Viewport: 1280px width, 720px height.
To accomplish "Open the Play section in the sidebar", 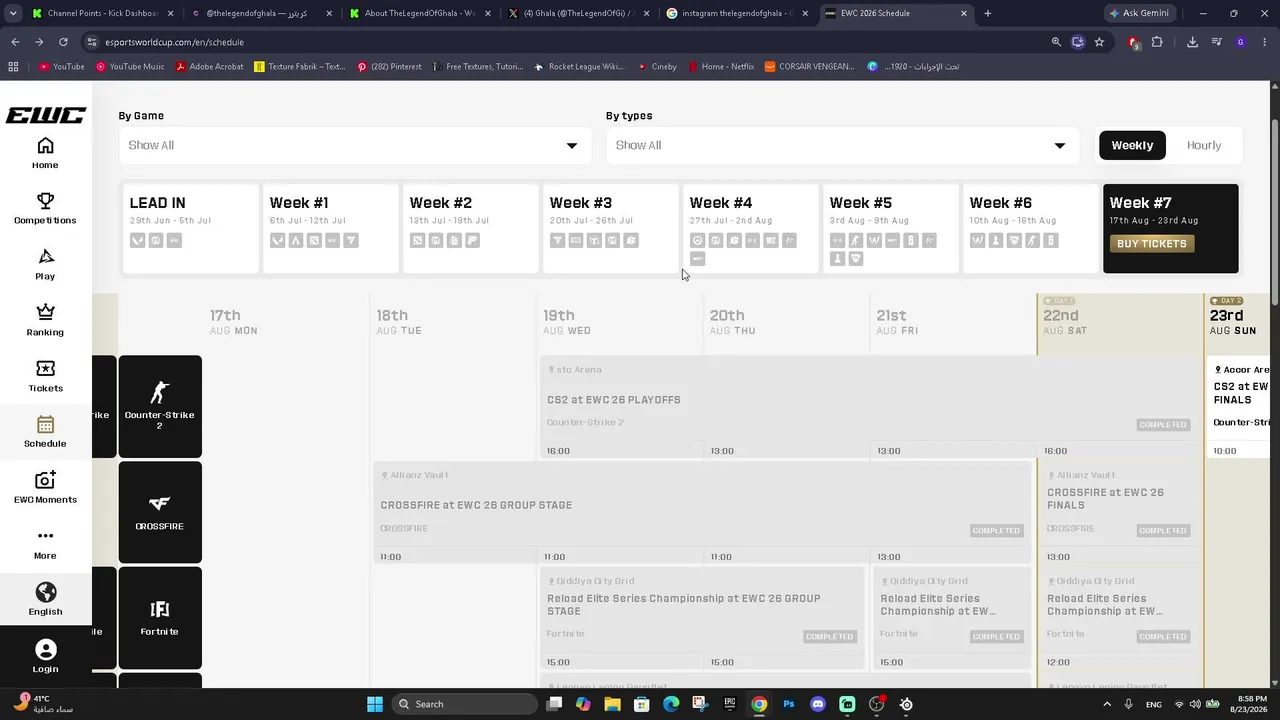I will (x=45, y=265).
